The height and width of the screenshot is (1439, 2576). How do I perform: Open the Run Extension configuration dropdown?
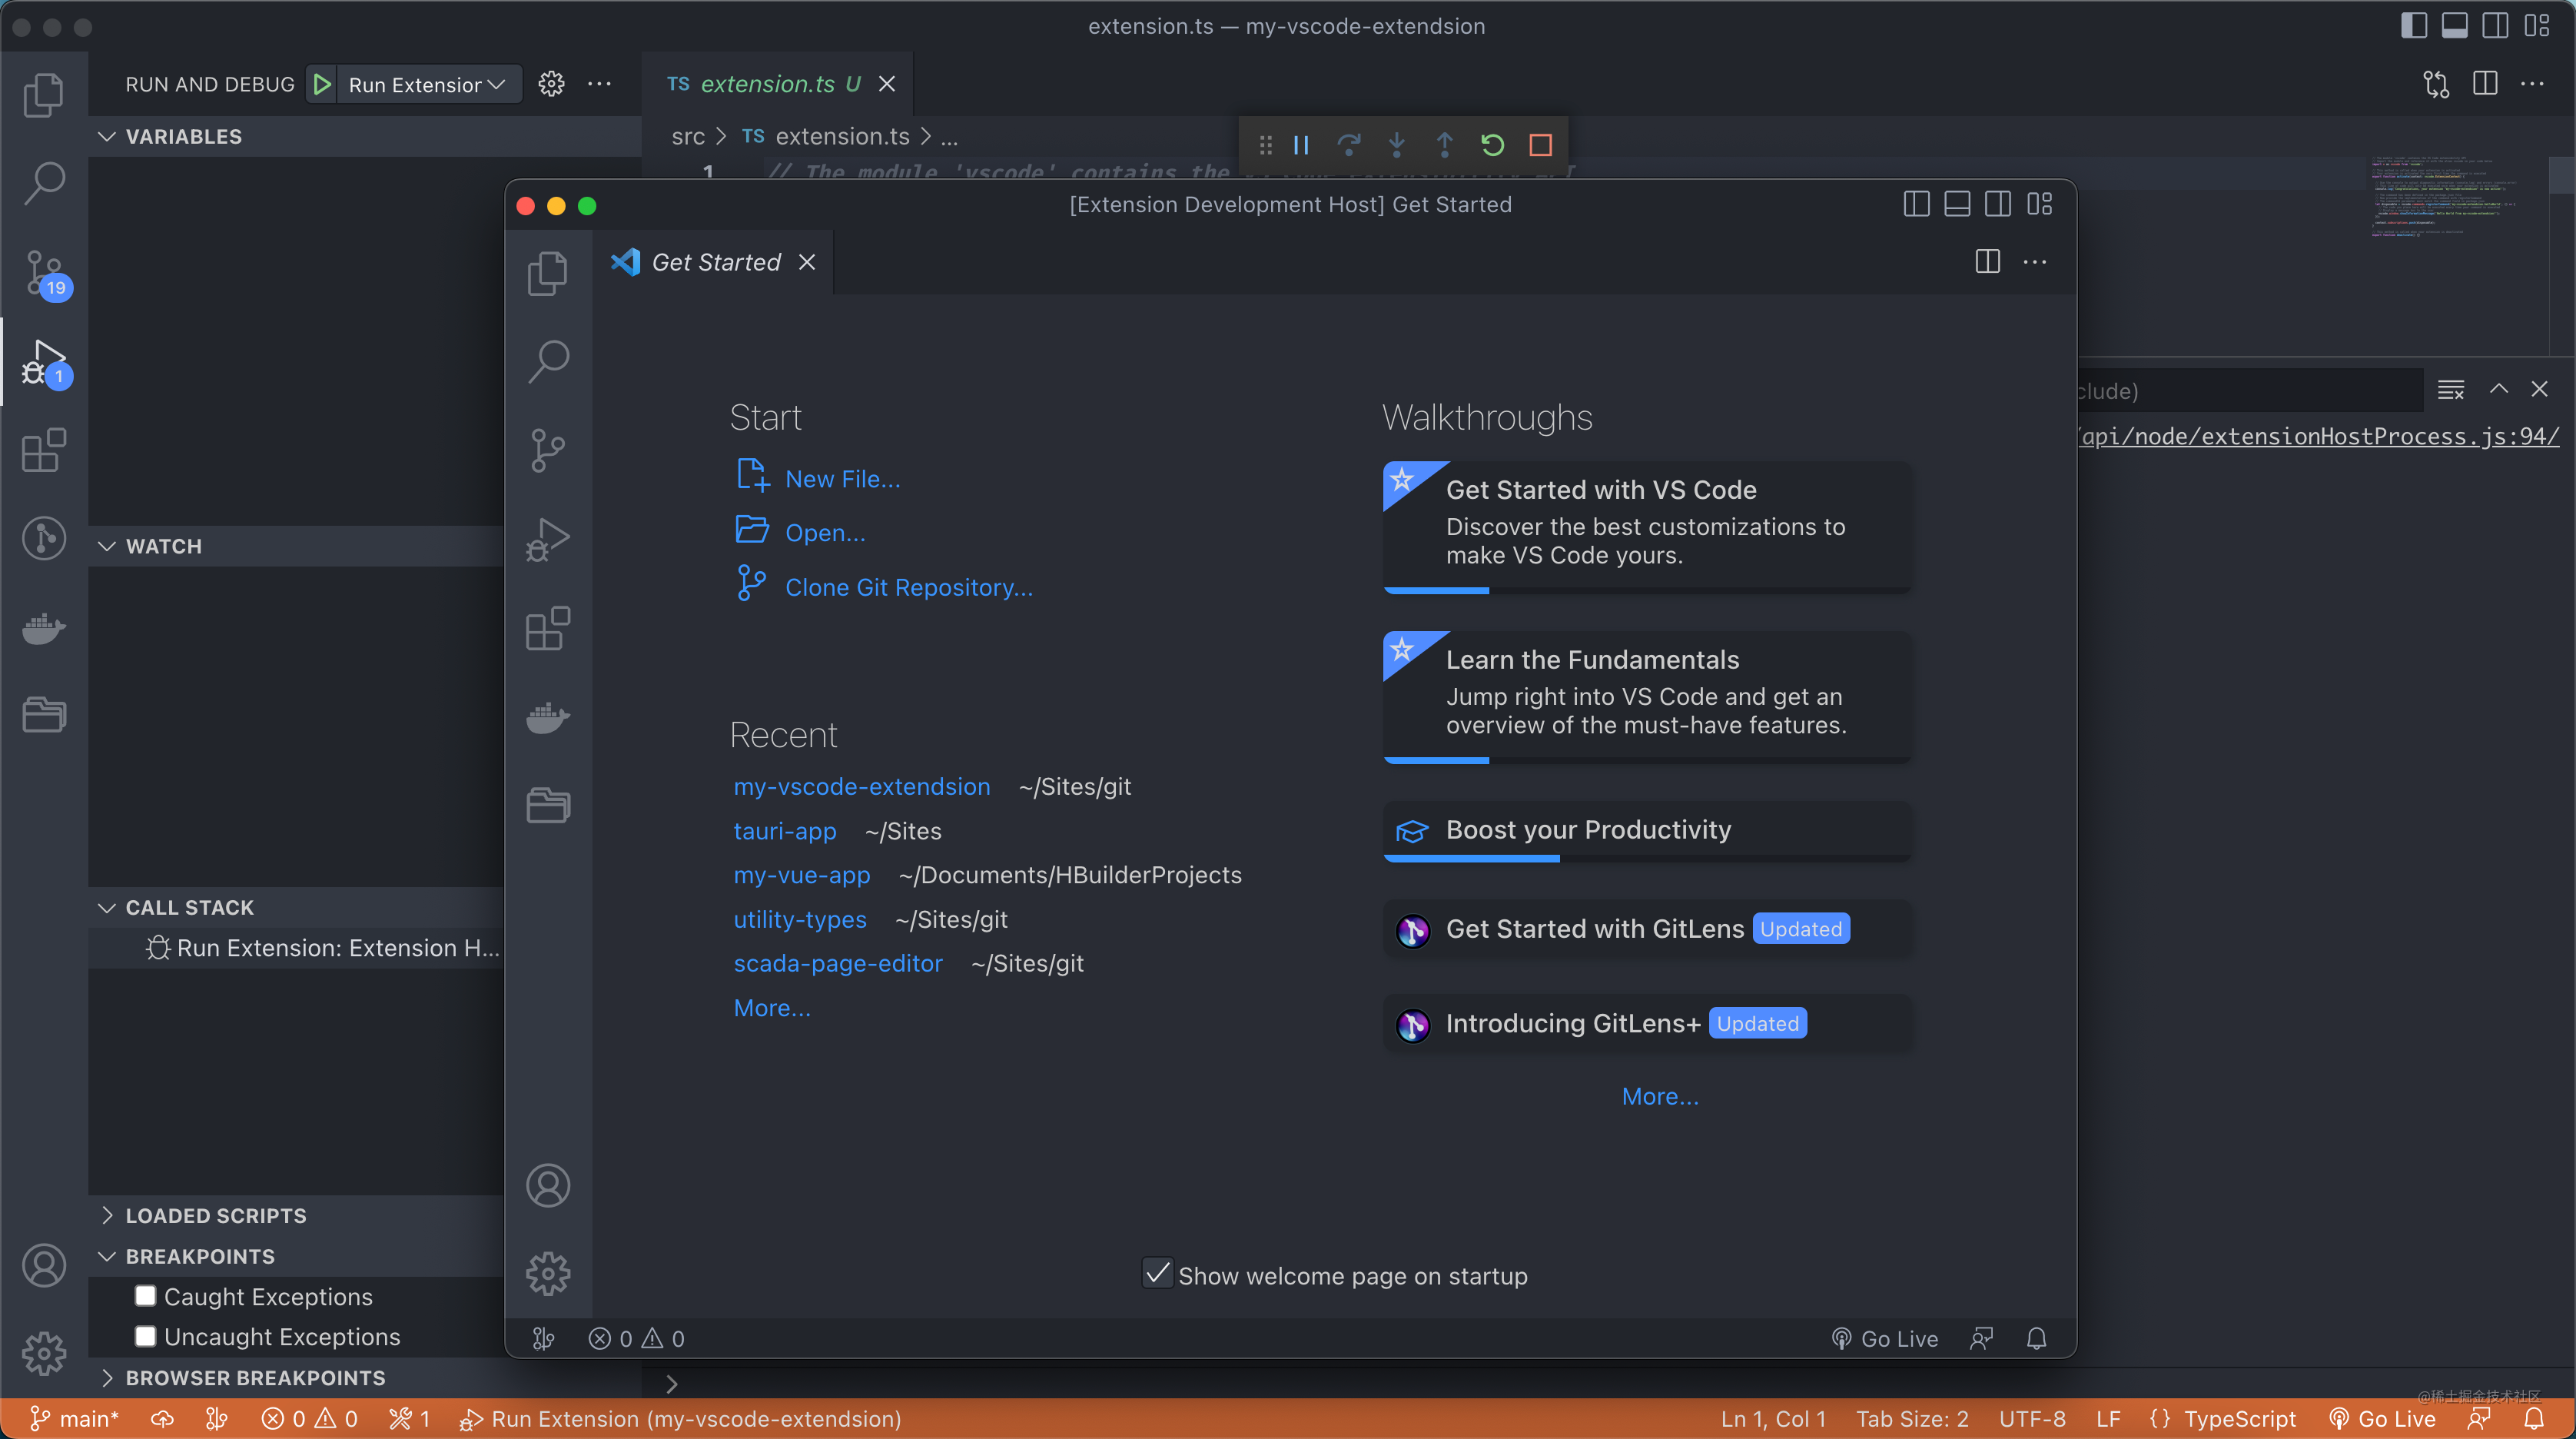[497, 84]
